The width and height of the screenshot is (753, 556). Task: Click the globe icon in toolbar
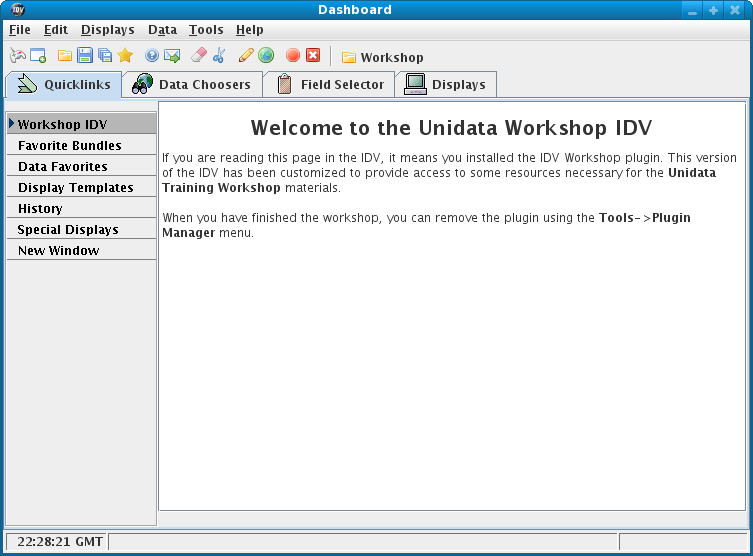click(x=266, y=56)
